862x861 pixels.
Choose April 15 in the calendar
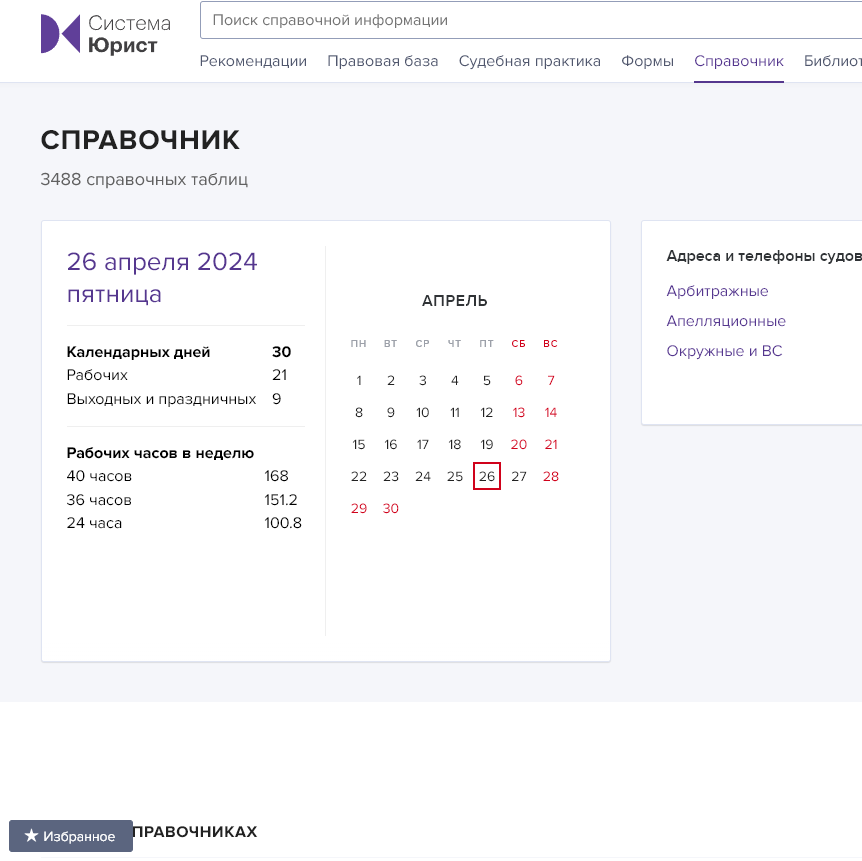(358, 444)
